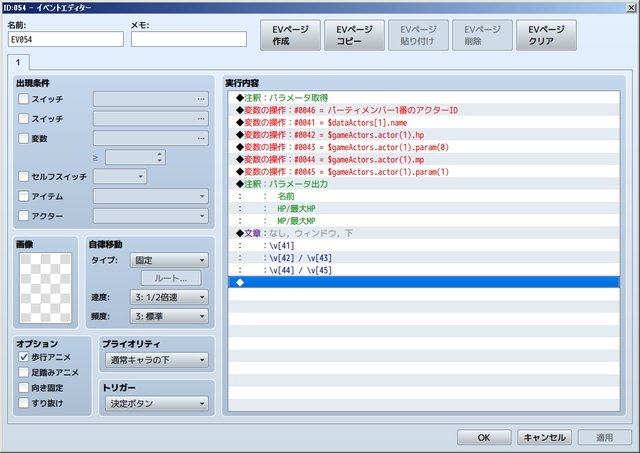Click the キャンセル button
The width and height of the screenshot is (640, 453).
[x=544, y=437]
